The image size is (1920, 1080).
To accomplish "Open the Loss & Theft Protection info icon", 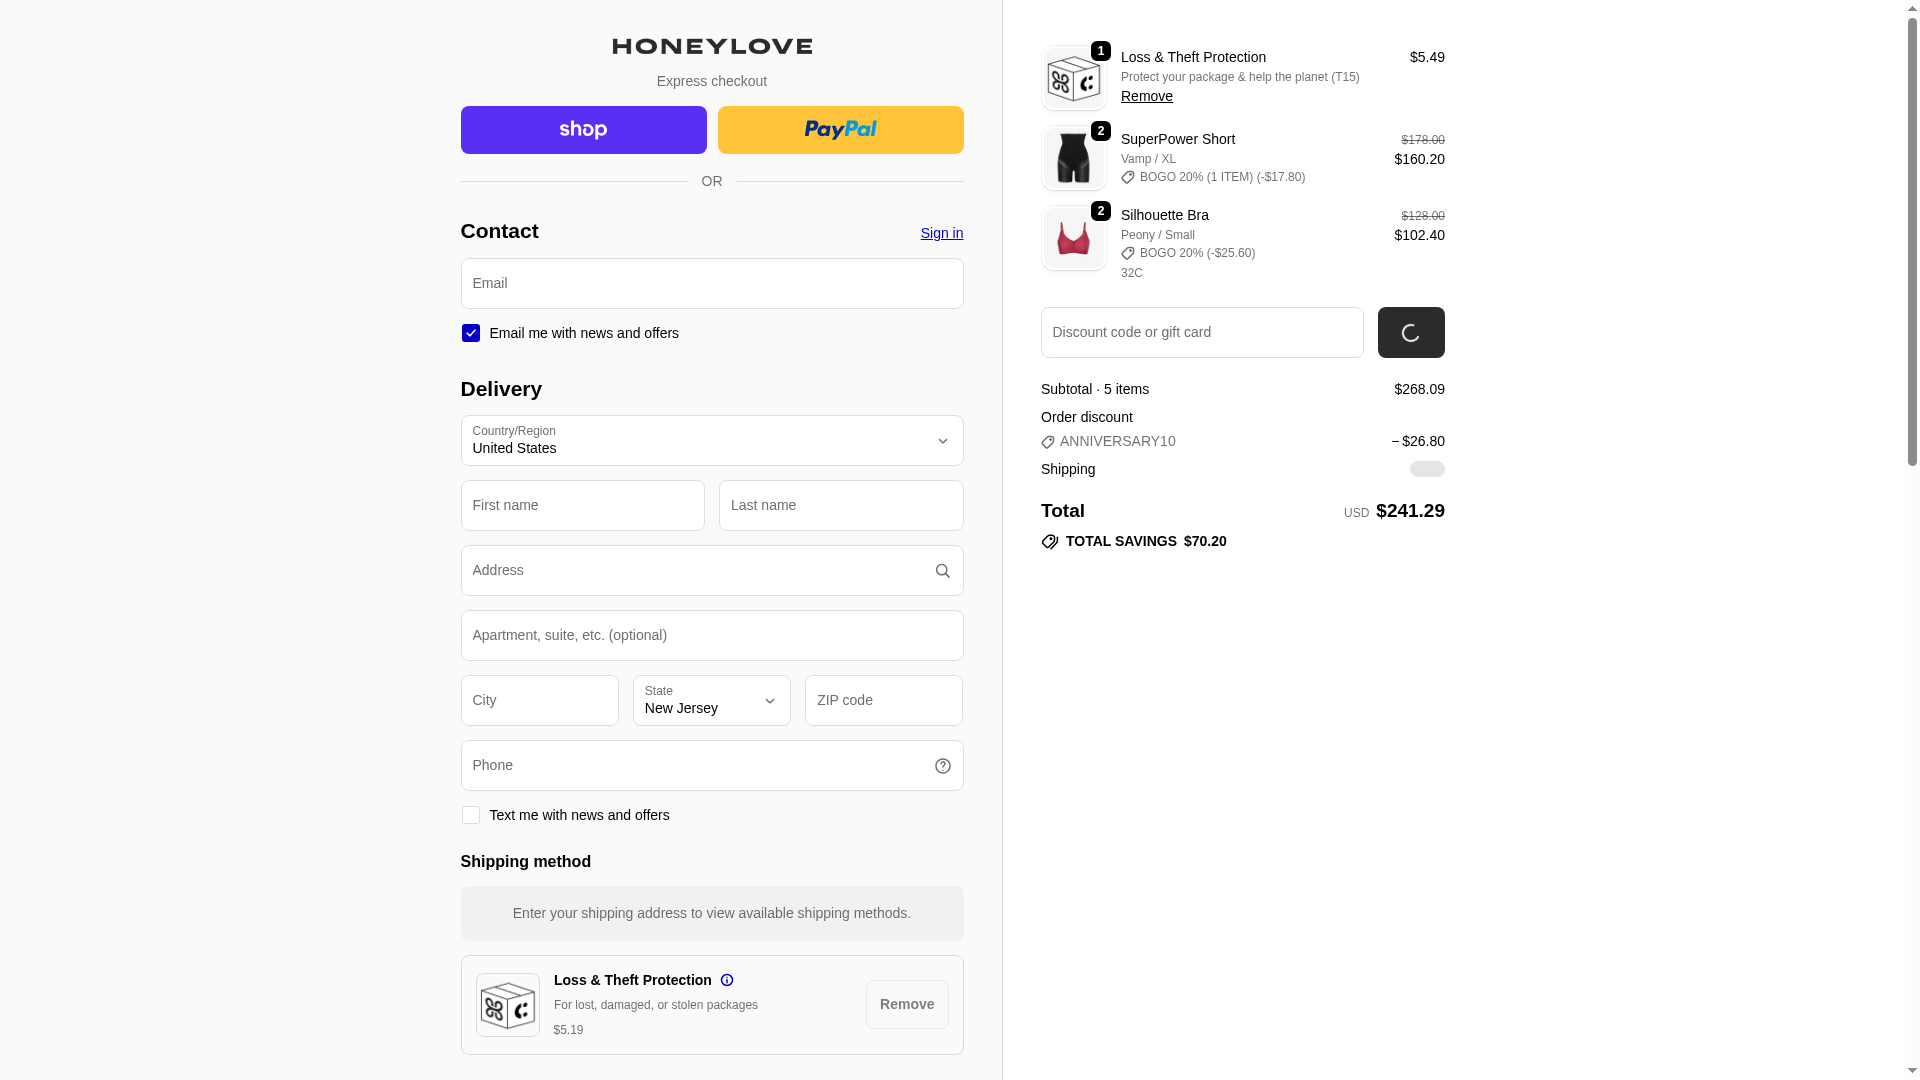I will click(x=727, y=980).
